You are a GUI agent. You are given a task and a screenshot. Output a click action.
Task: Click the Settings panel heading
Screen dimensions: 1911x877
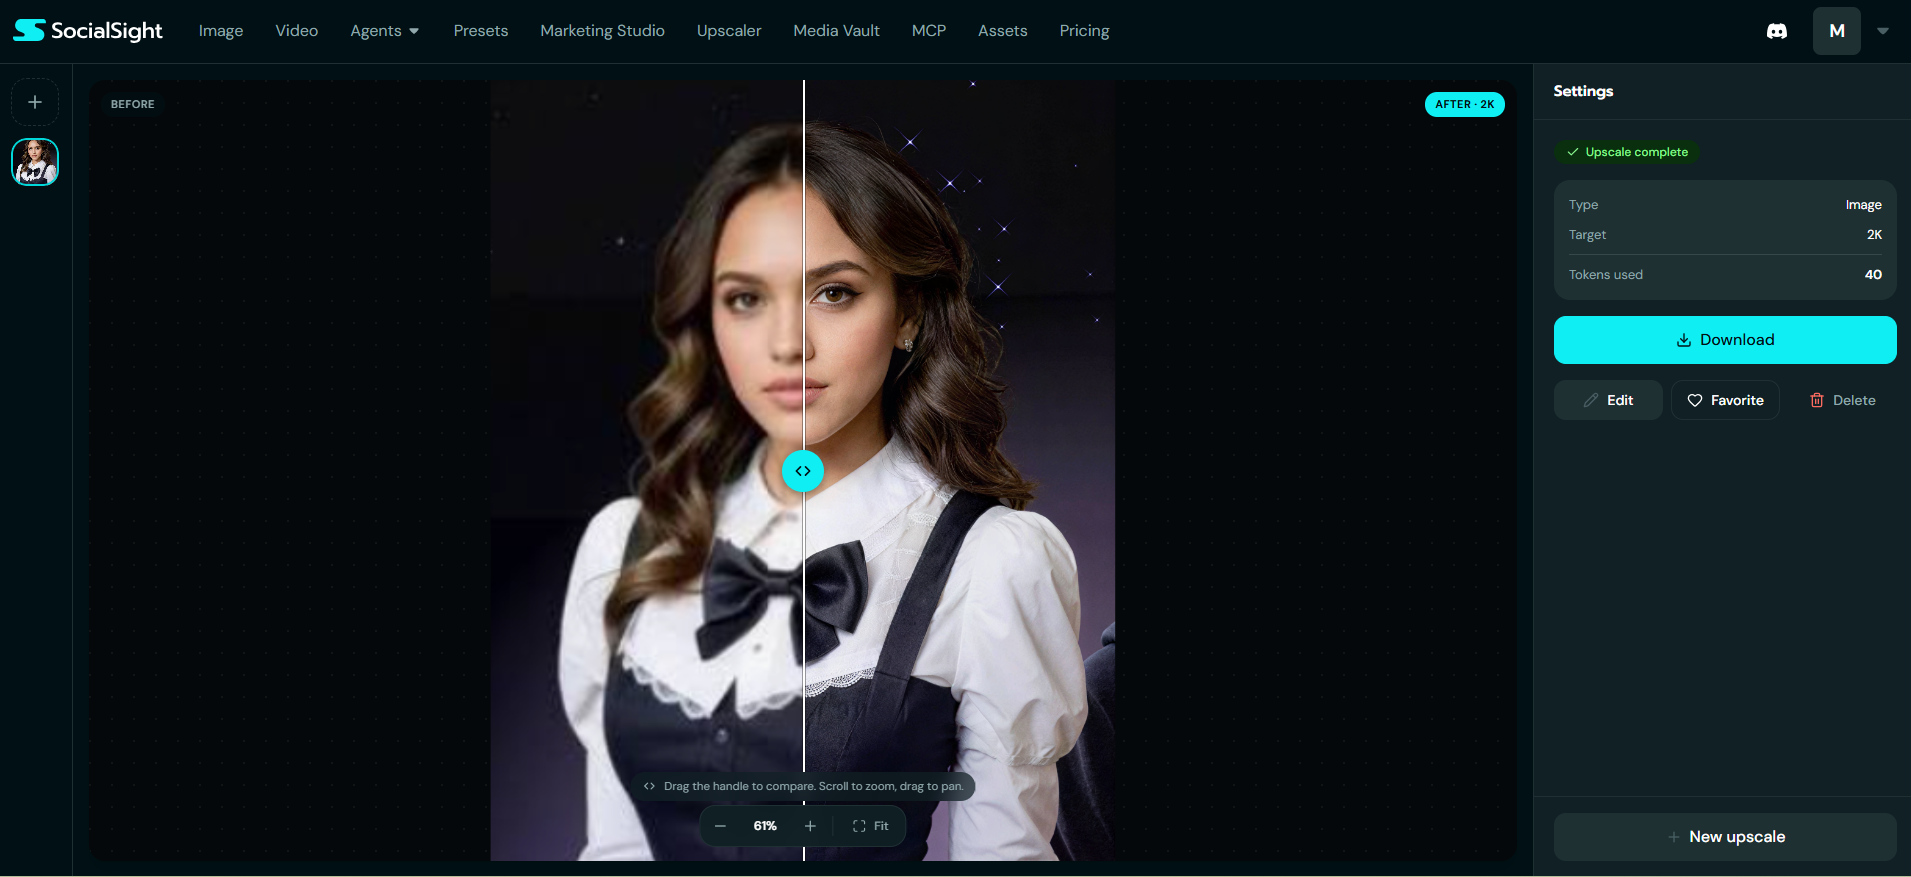click(x=1583, y=91)
